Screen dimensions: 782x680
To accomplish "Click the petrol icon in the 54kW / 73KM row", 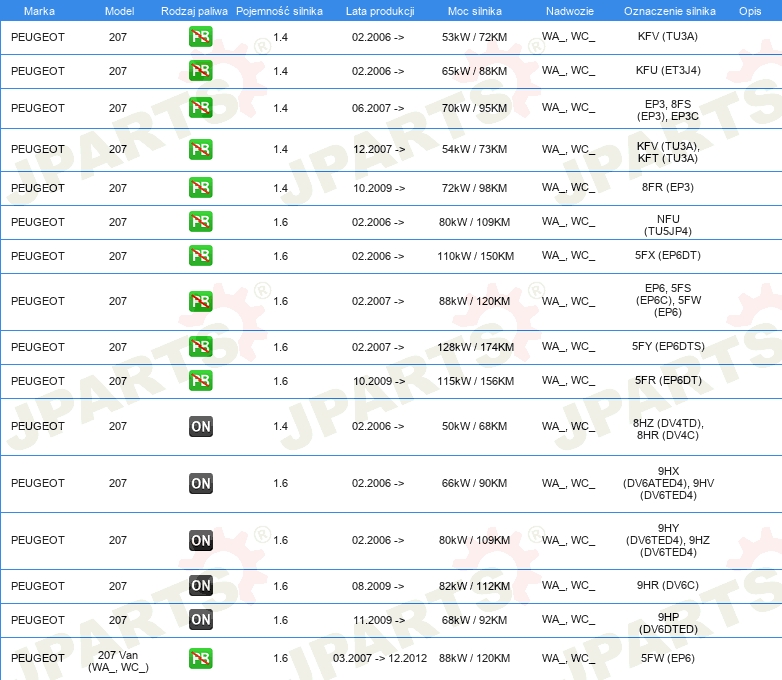I will pos(200,149).
